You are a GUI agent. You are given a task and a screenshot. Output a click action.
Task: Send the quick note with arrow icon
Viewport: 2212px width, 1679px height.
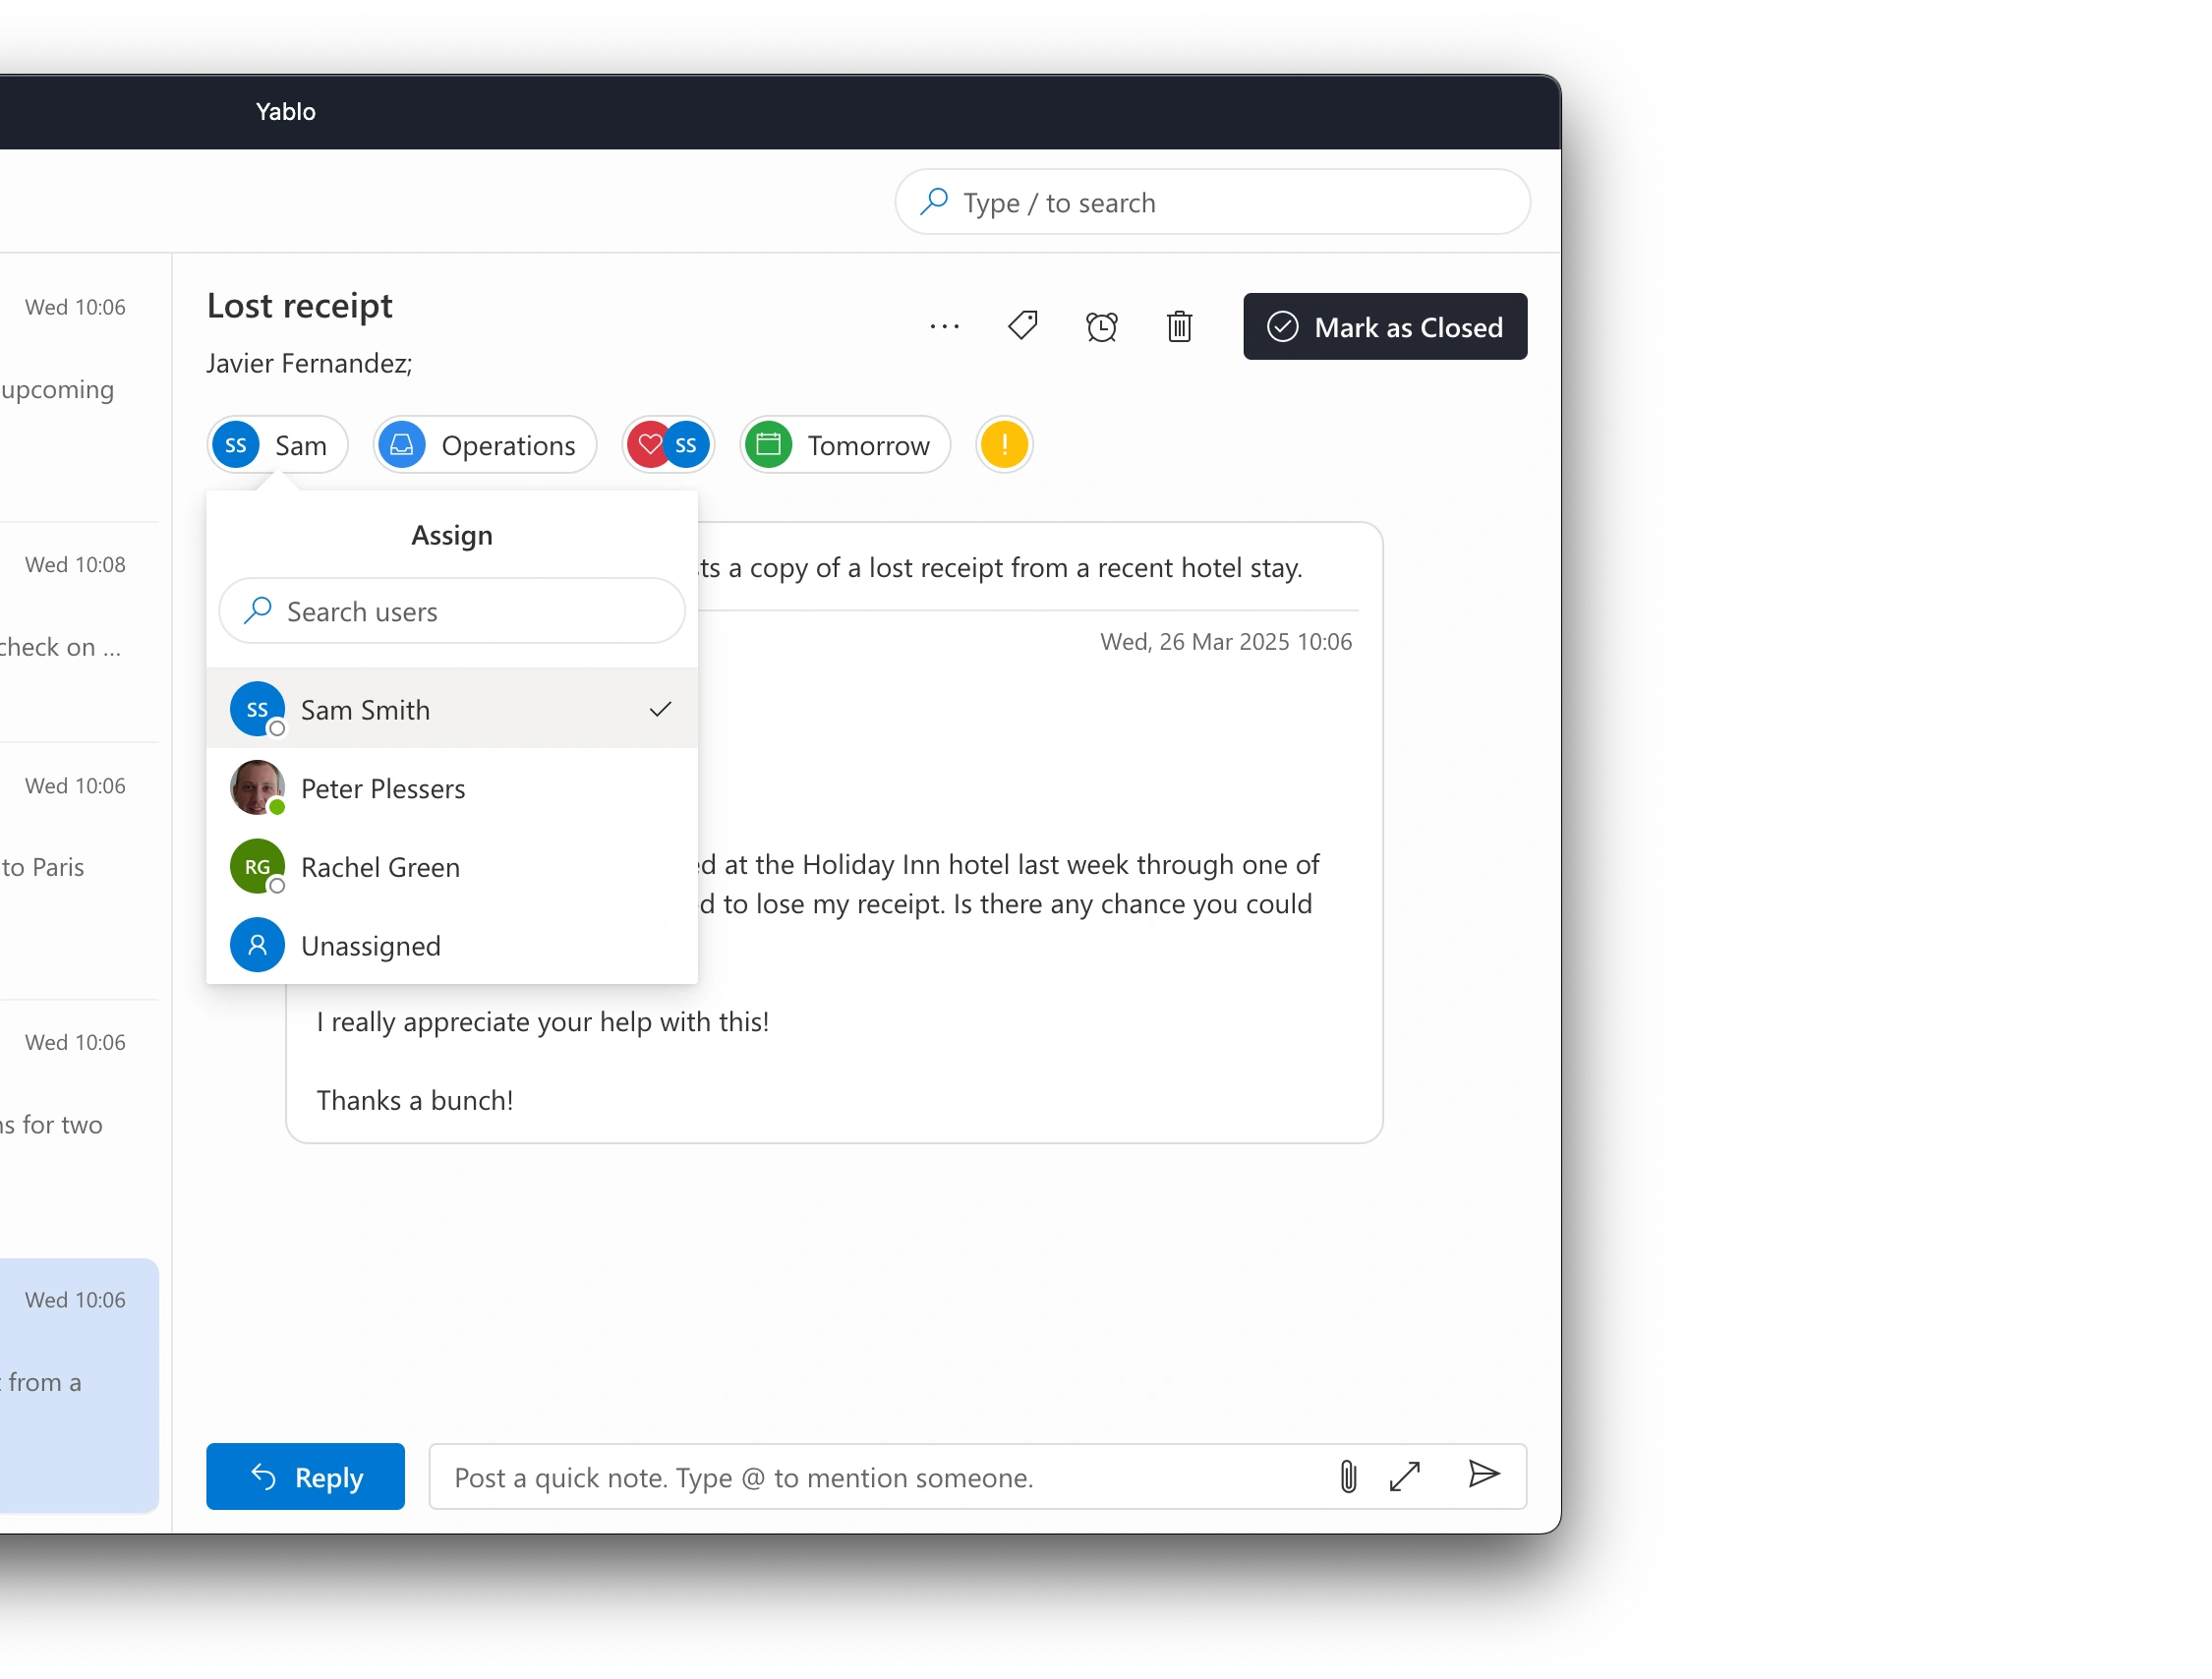(x=1483, y=1474)
